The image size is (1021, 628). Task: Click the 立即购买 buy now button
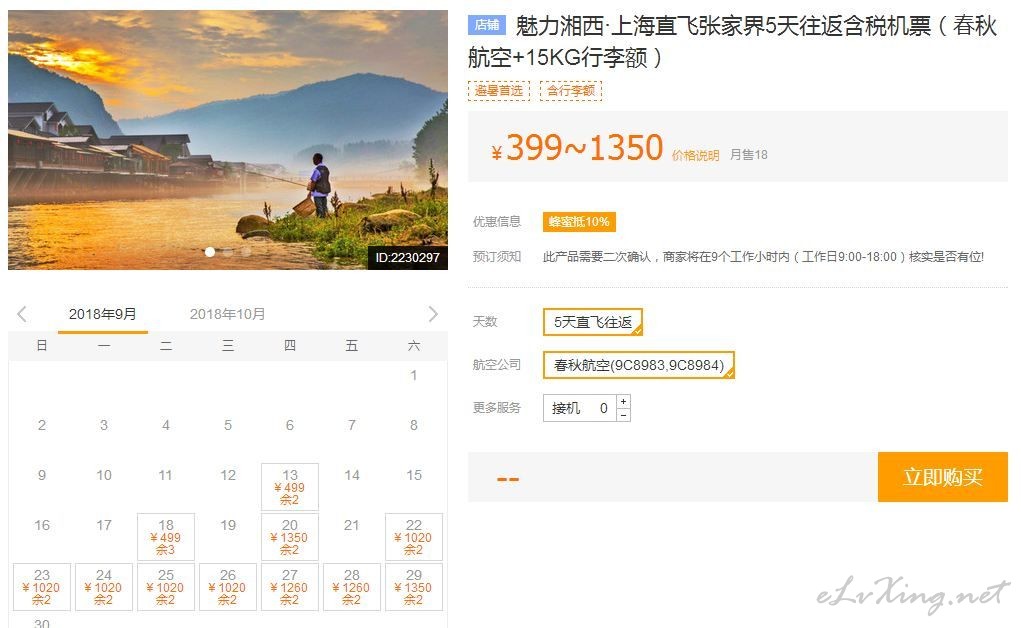942,477
